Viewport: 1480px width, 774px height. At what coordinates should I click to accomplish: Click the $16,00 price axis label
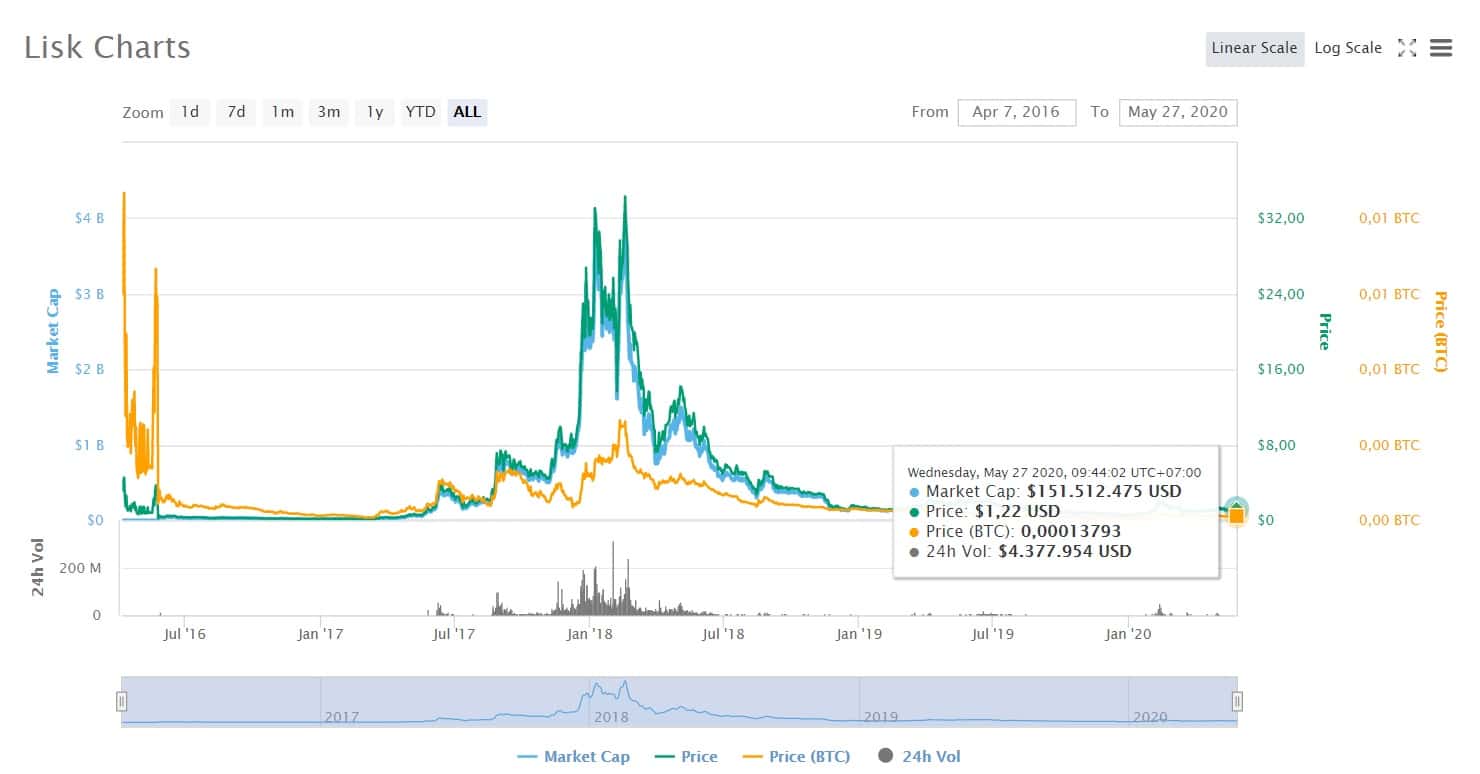1281,369
